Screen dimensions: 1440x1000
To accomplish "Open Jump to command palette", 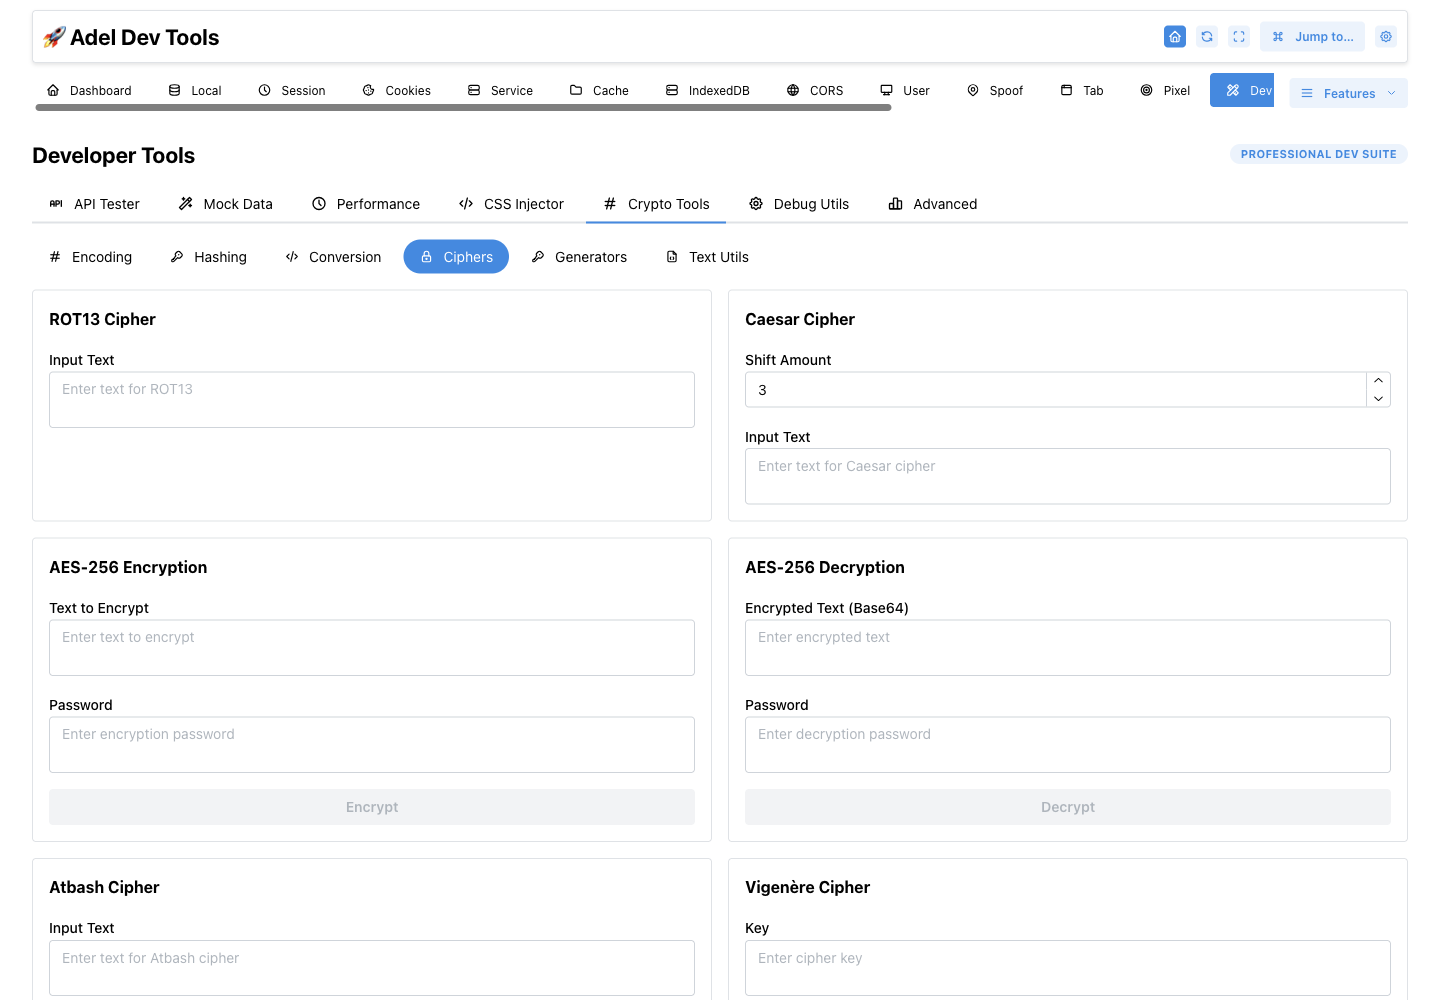I will [1312, 37].
